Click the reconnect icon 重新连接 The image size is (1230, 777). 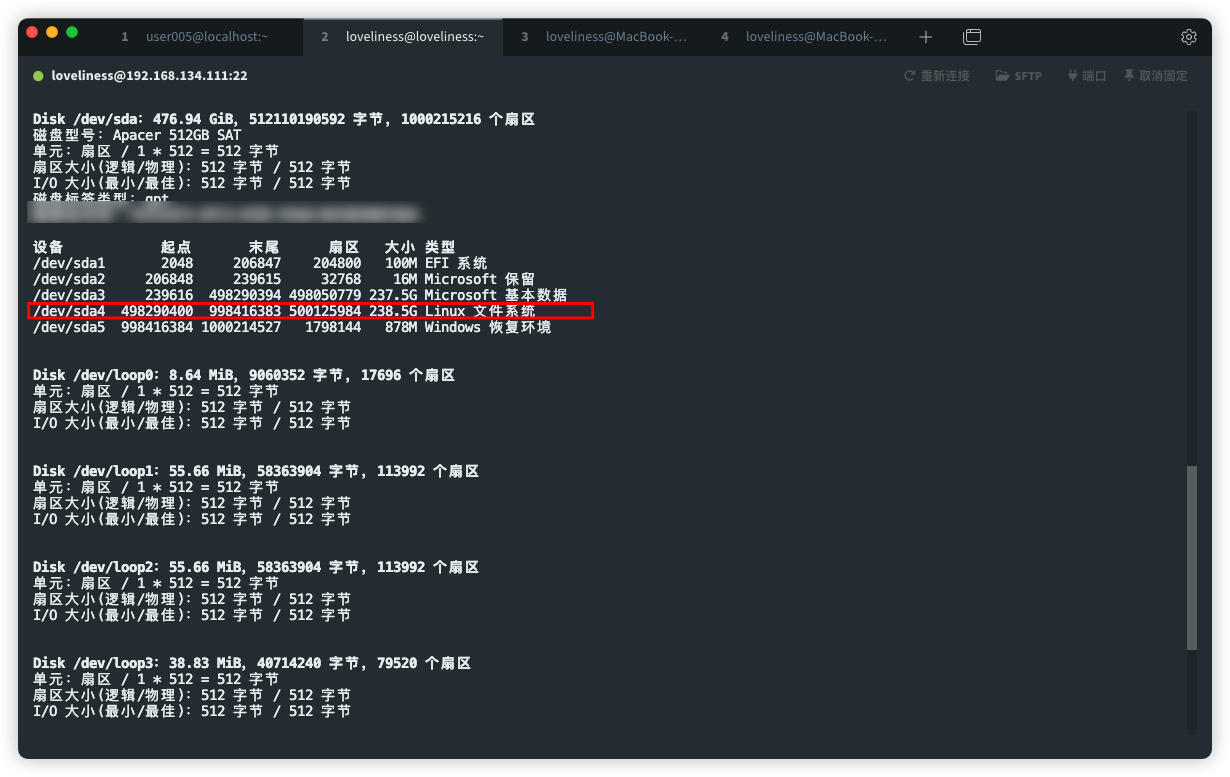(x=910, y=76)
